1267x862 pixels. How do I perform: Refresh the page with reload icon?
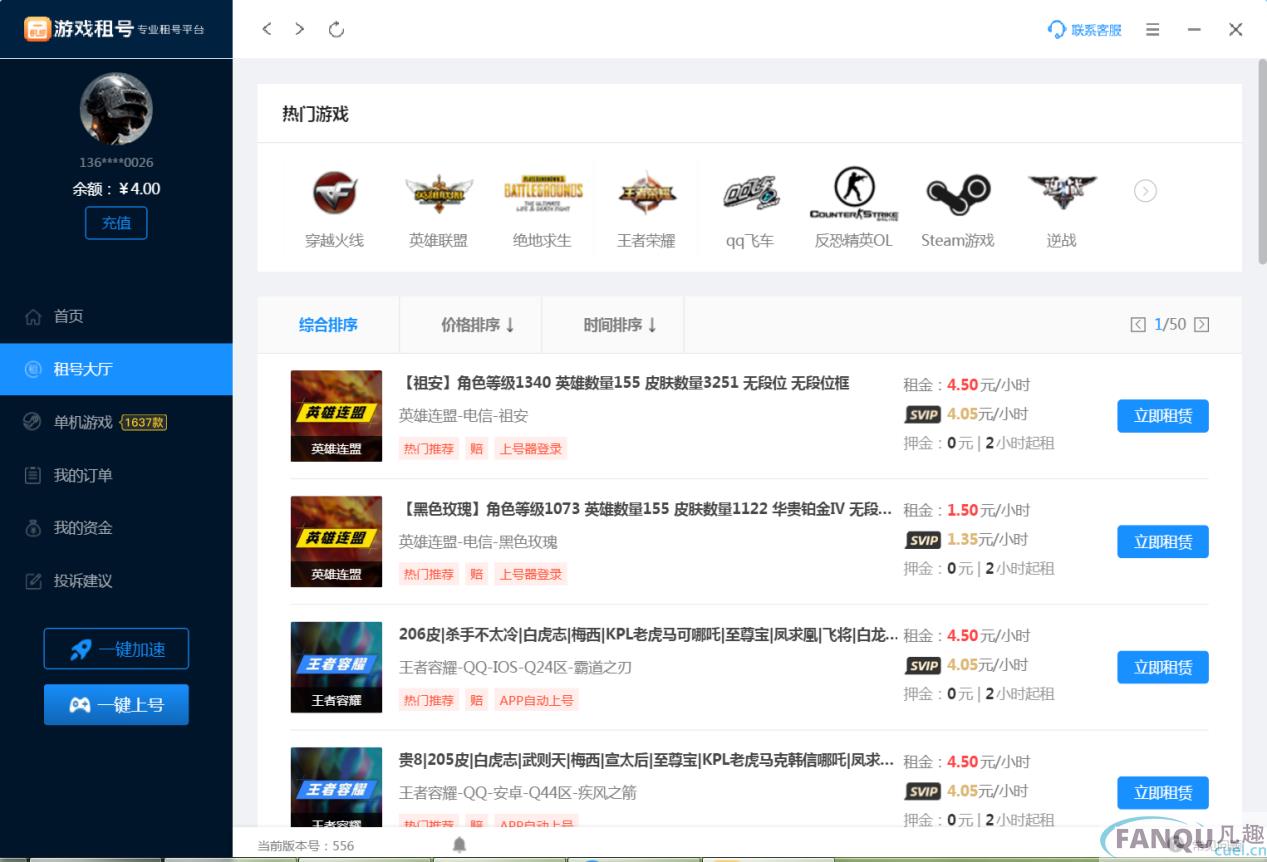(x=336, y=29)
